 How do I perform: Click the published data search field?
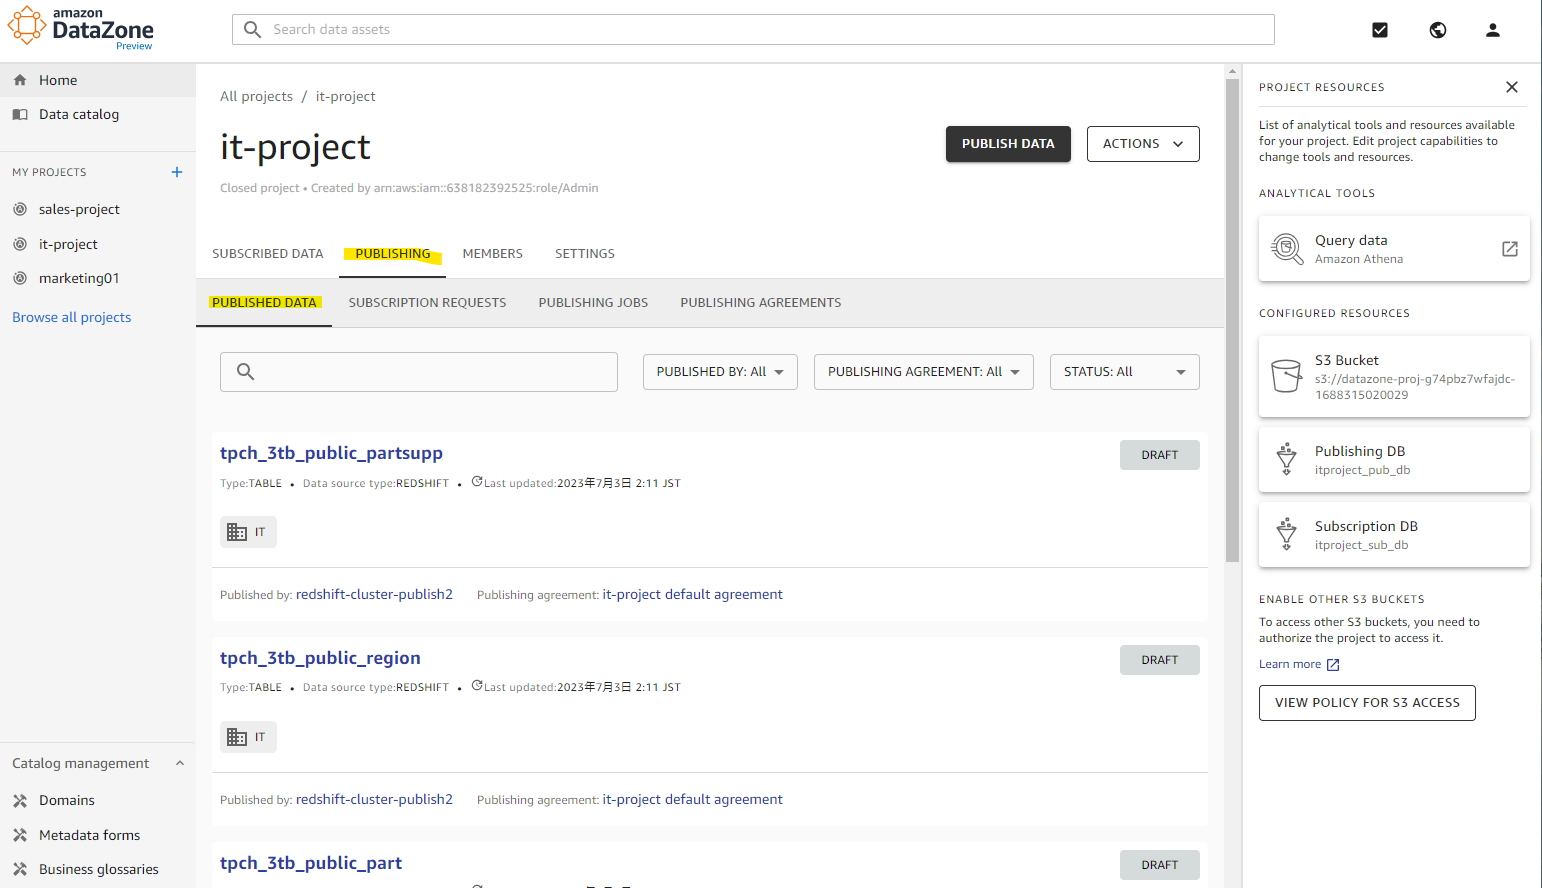click(419, 372)
